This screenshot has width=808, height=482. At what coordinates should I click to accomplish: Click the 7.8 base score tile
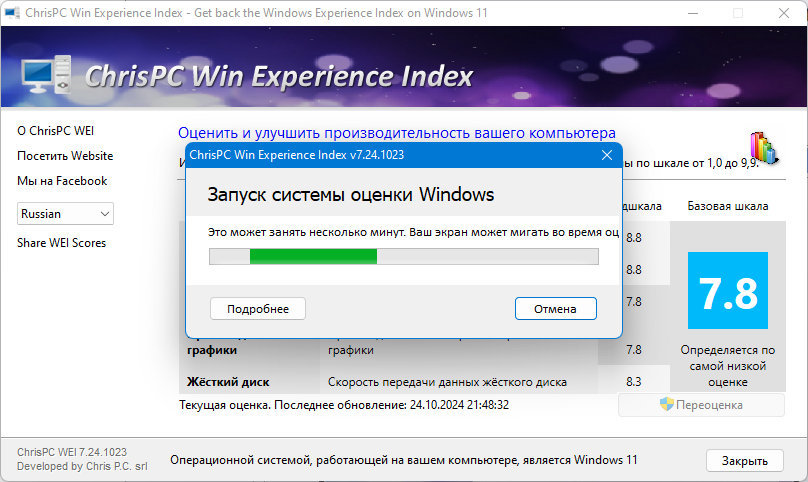tap(728, 290)
